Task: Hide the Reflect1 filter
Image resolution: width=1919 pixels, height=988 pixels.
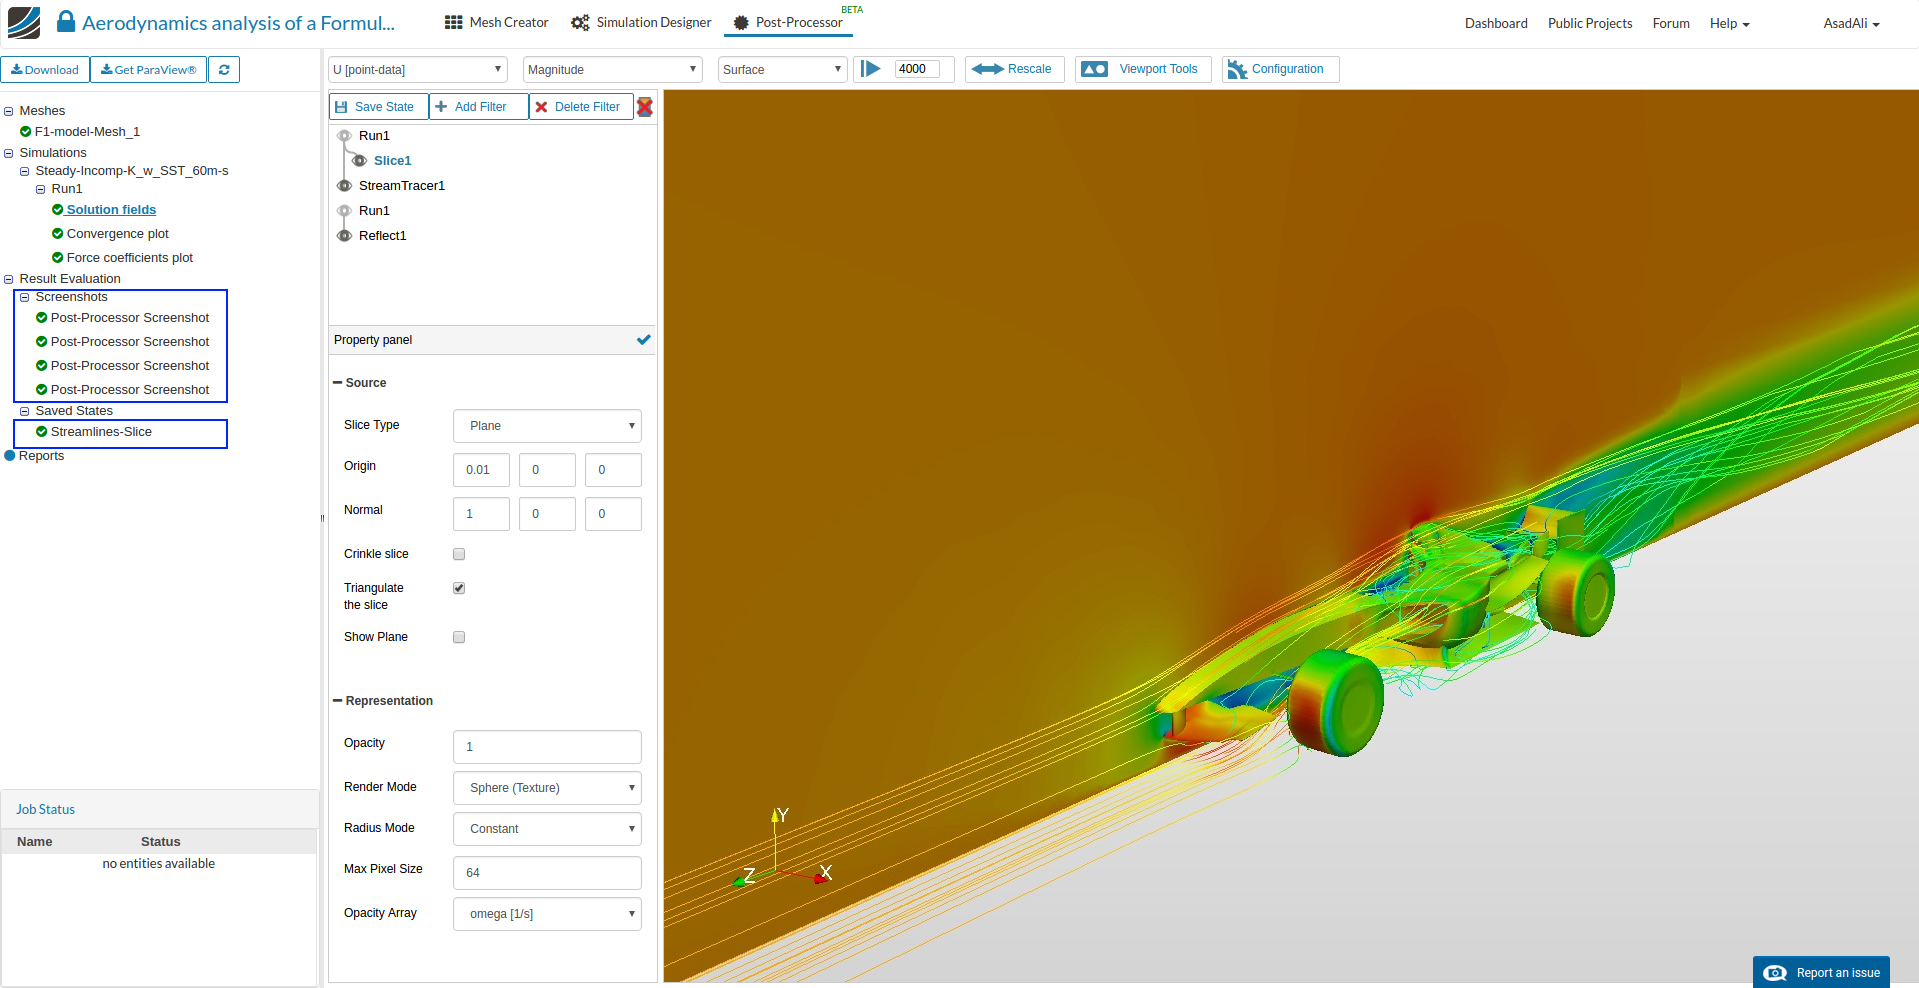Action: tap(344, 236)
